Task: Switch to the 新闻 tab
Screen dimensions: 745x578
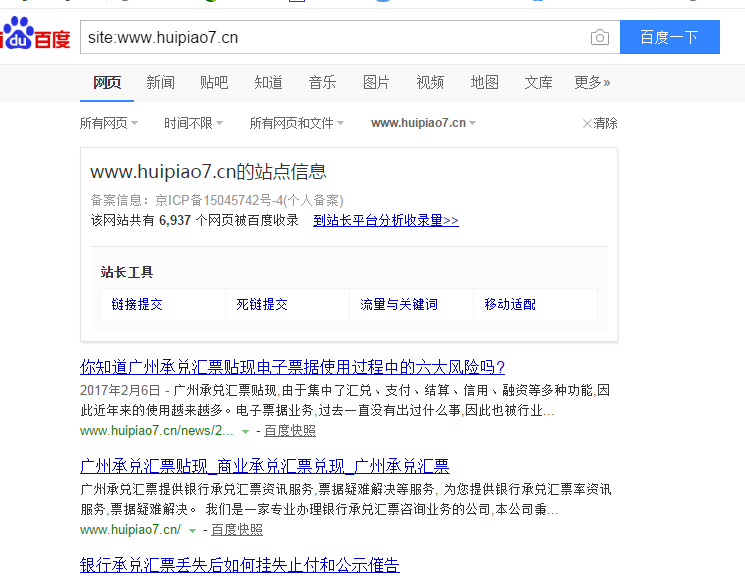Action: (160, 82)
